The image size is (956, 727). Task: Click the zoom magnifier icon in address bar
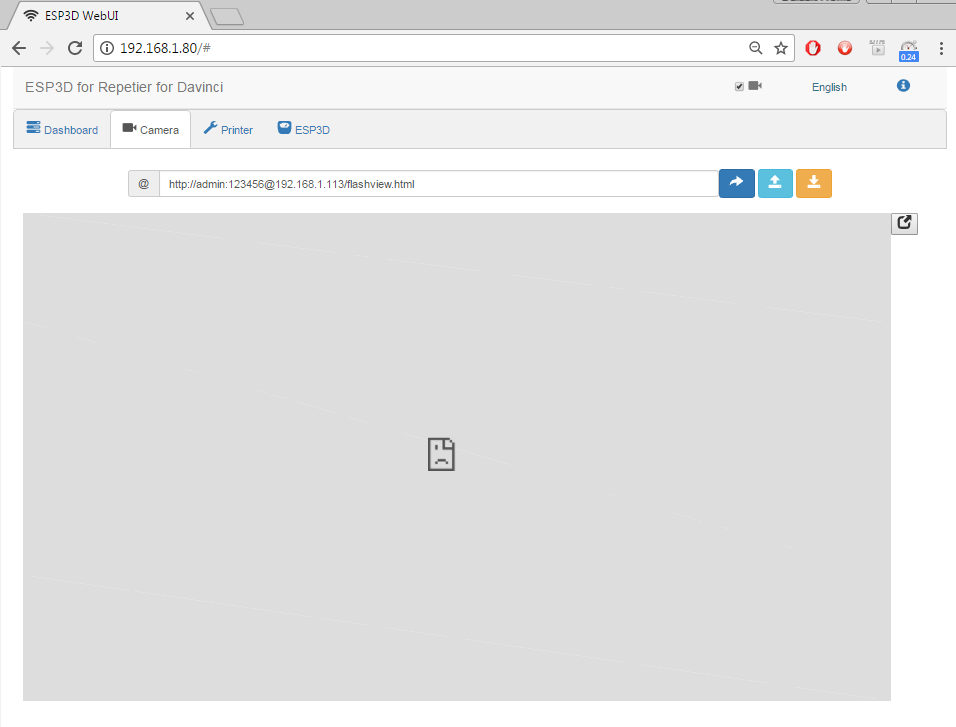tap(756, 48)
